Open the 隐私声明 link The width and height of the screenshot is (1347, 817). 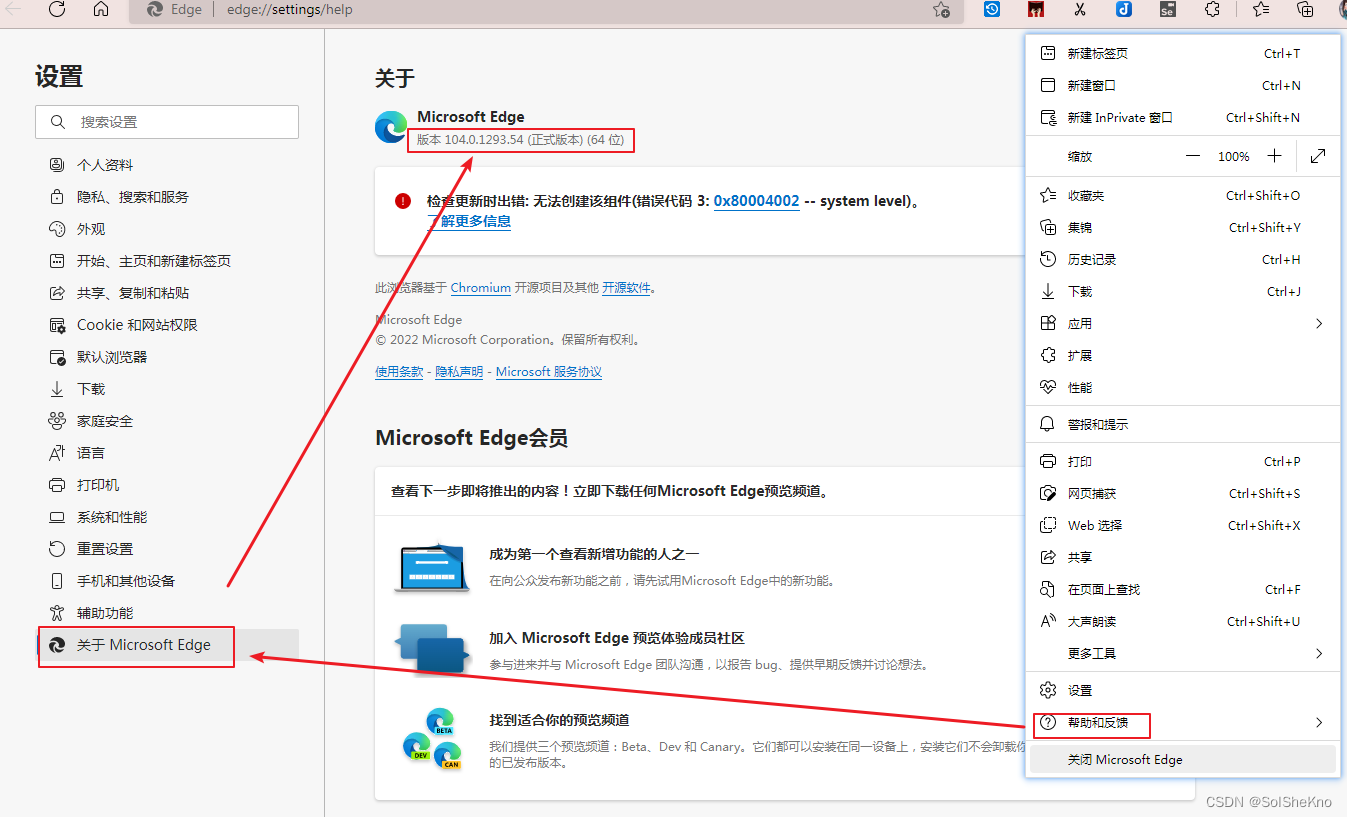pyautogui.click(x=459, y=371)
